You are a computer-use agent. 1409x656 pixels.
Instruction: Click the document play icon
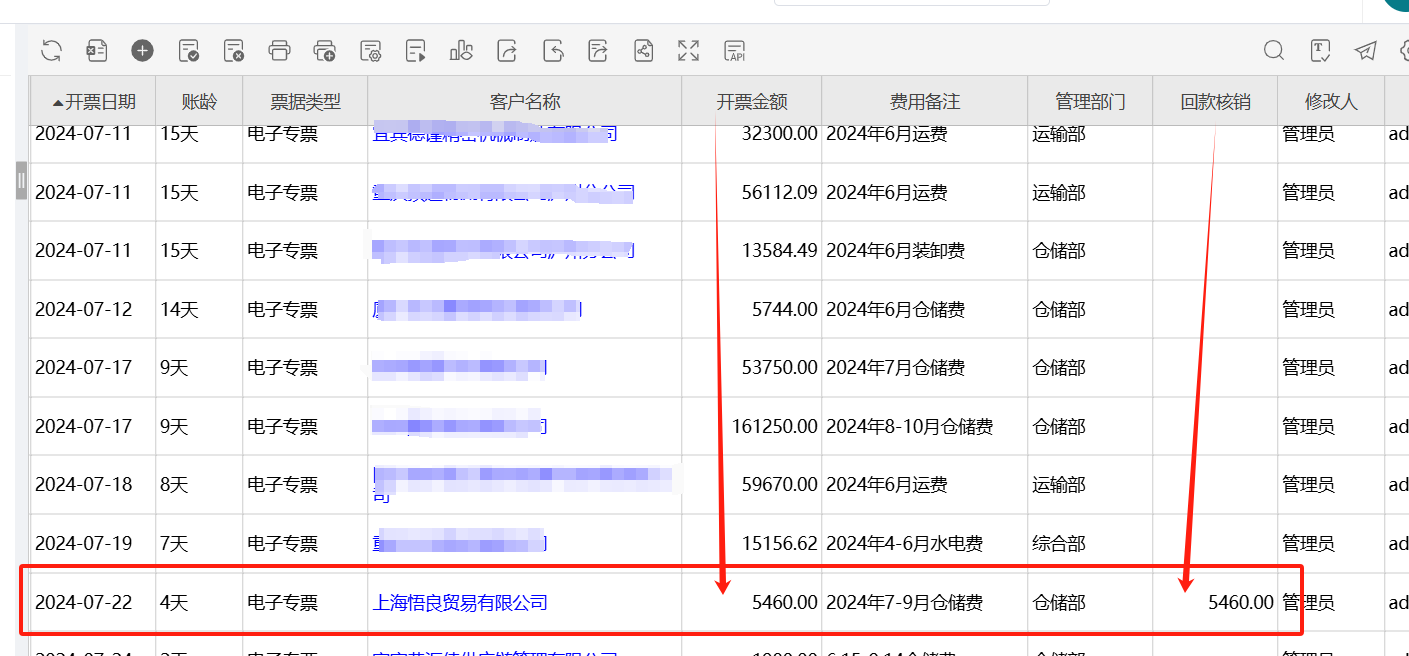416,50
